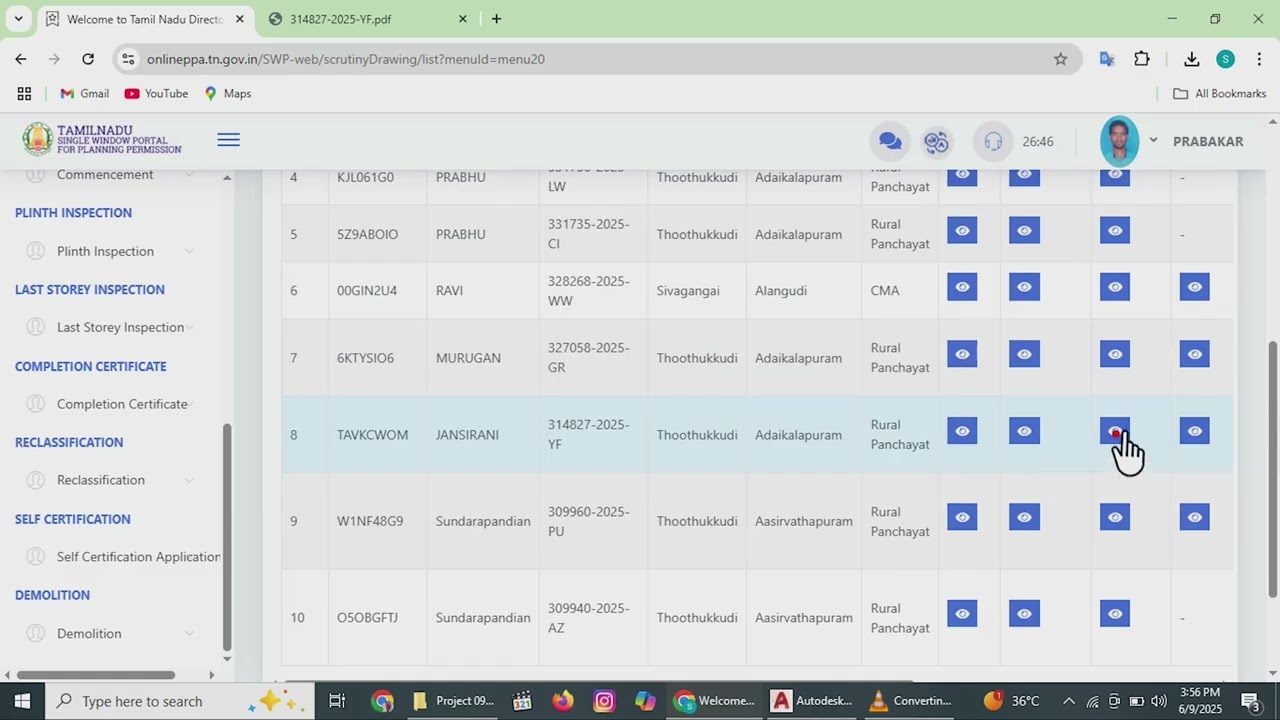Select the Welcome to Tamil Nadu Directorate tab
Image resolution: width=1280 pixels, height=720 pixels.
coord(145,19)
